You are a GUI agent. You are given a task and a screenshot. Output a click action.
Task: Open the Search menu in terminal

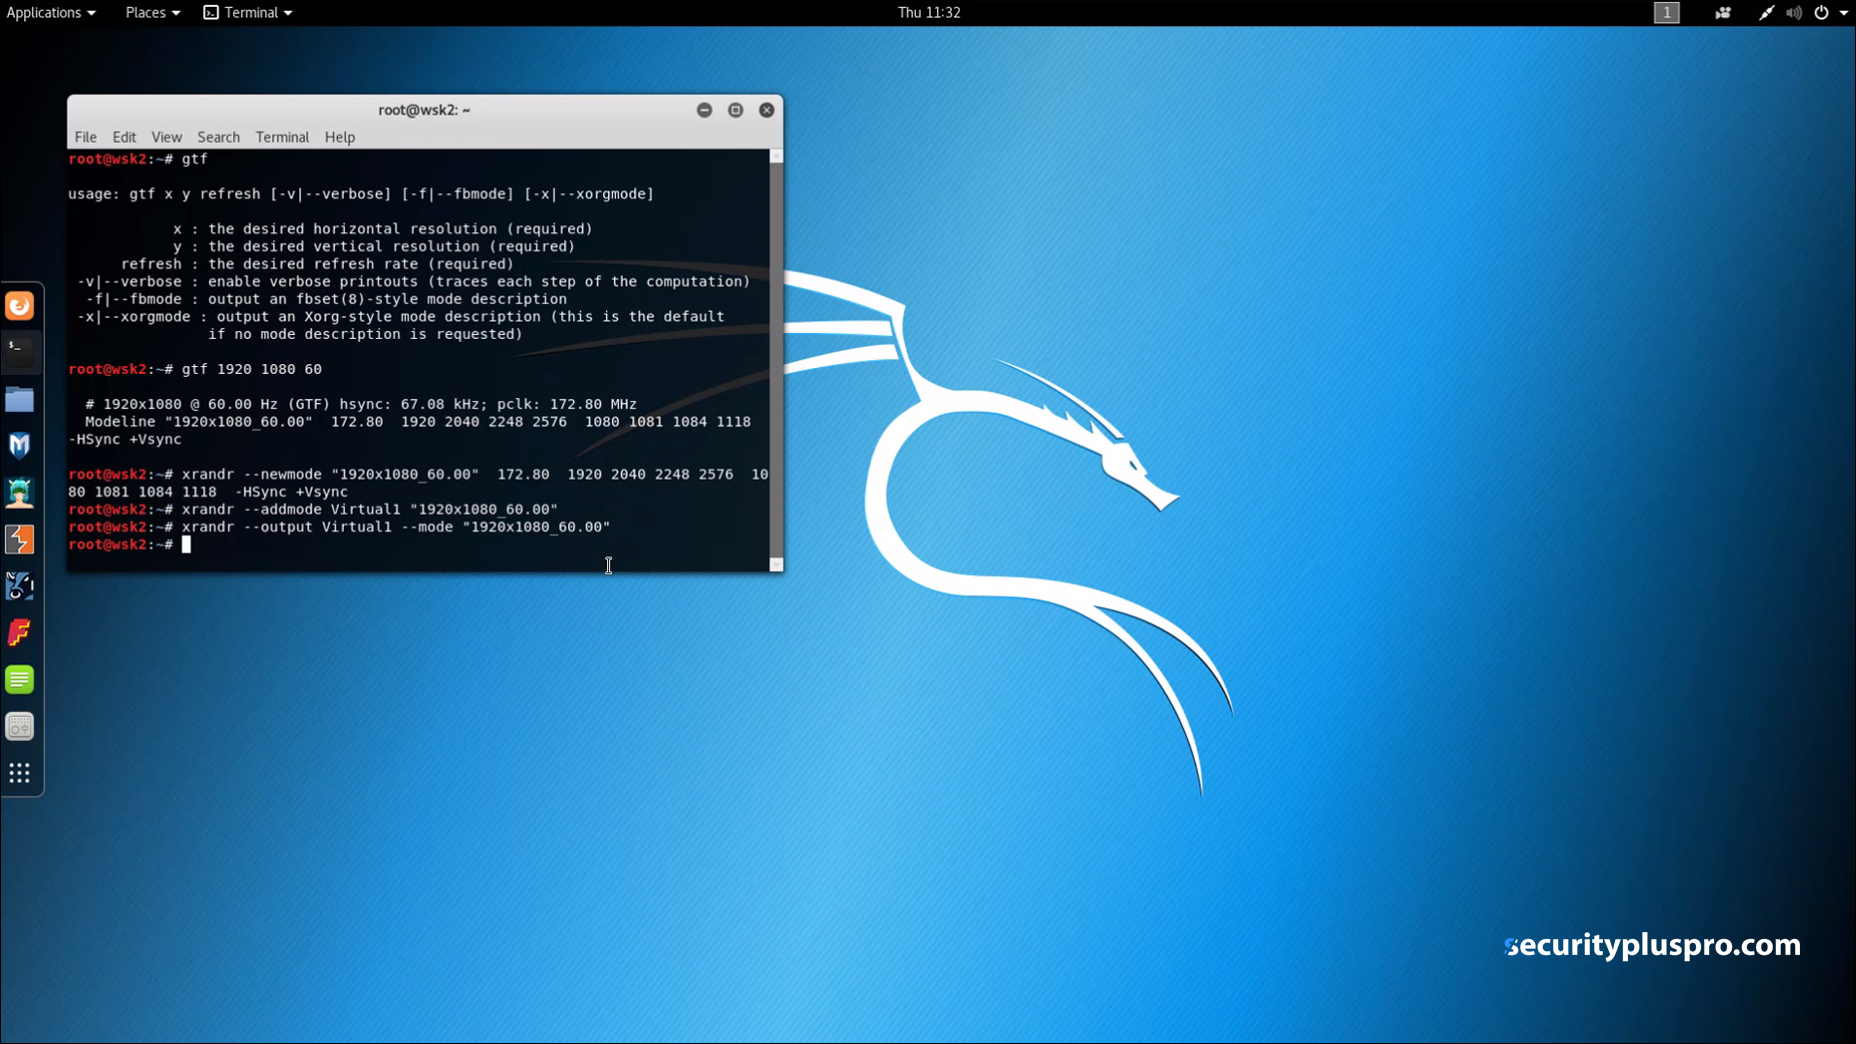(x=218, y=137)
